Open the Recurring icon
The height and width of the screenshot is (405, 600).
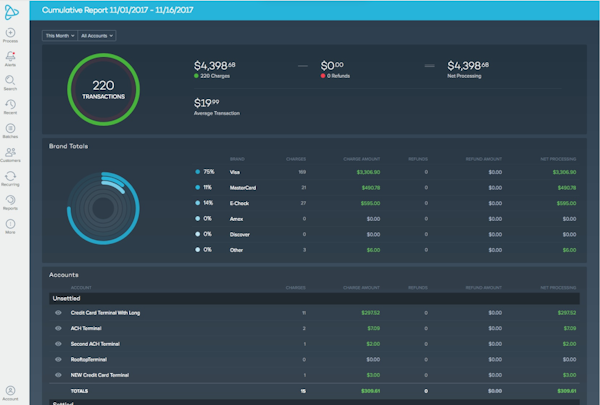10,178
